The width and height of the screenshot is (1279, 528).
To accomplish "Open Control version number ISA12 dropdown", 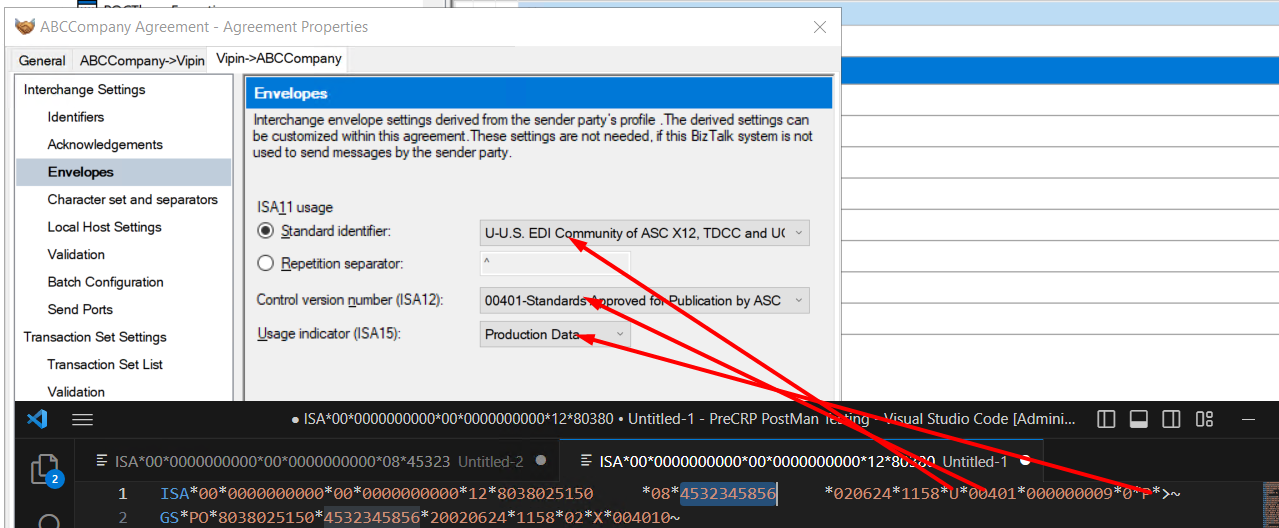I will tap(644, 300).
